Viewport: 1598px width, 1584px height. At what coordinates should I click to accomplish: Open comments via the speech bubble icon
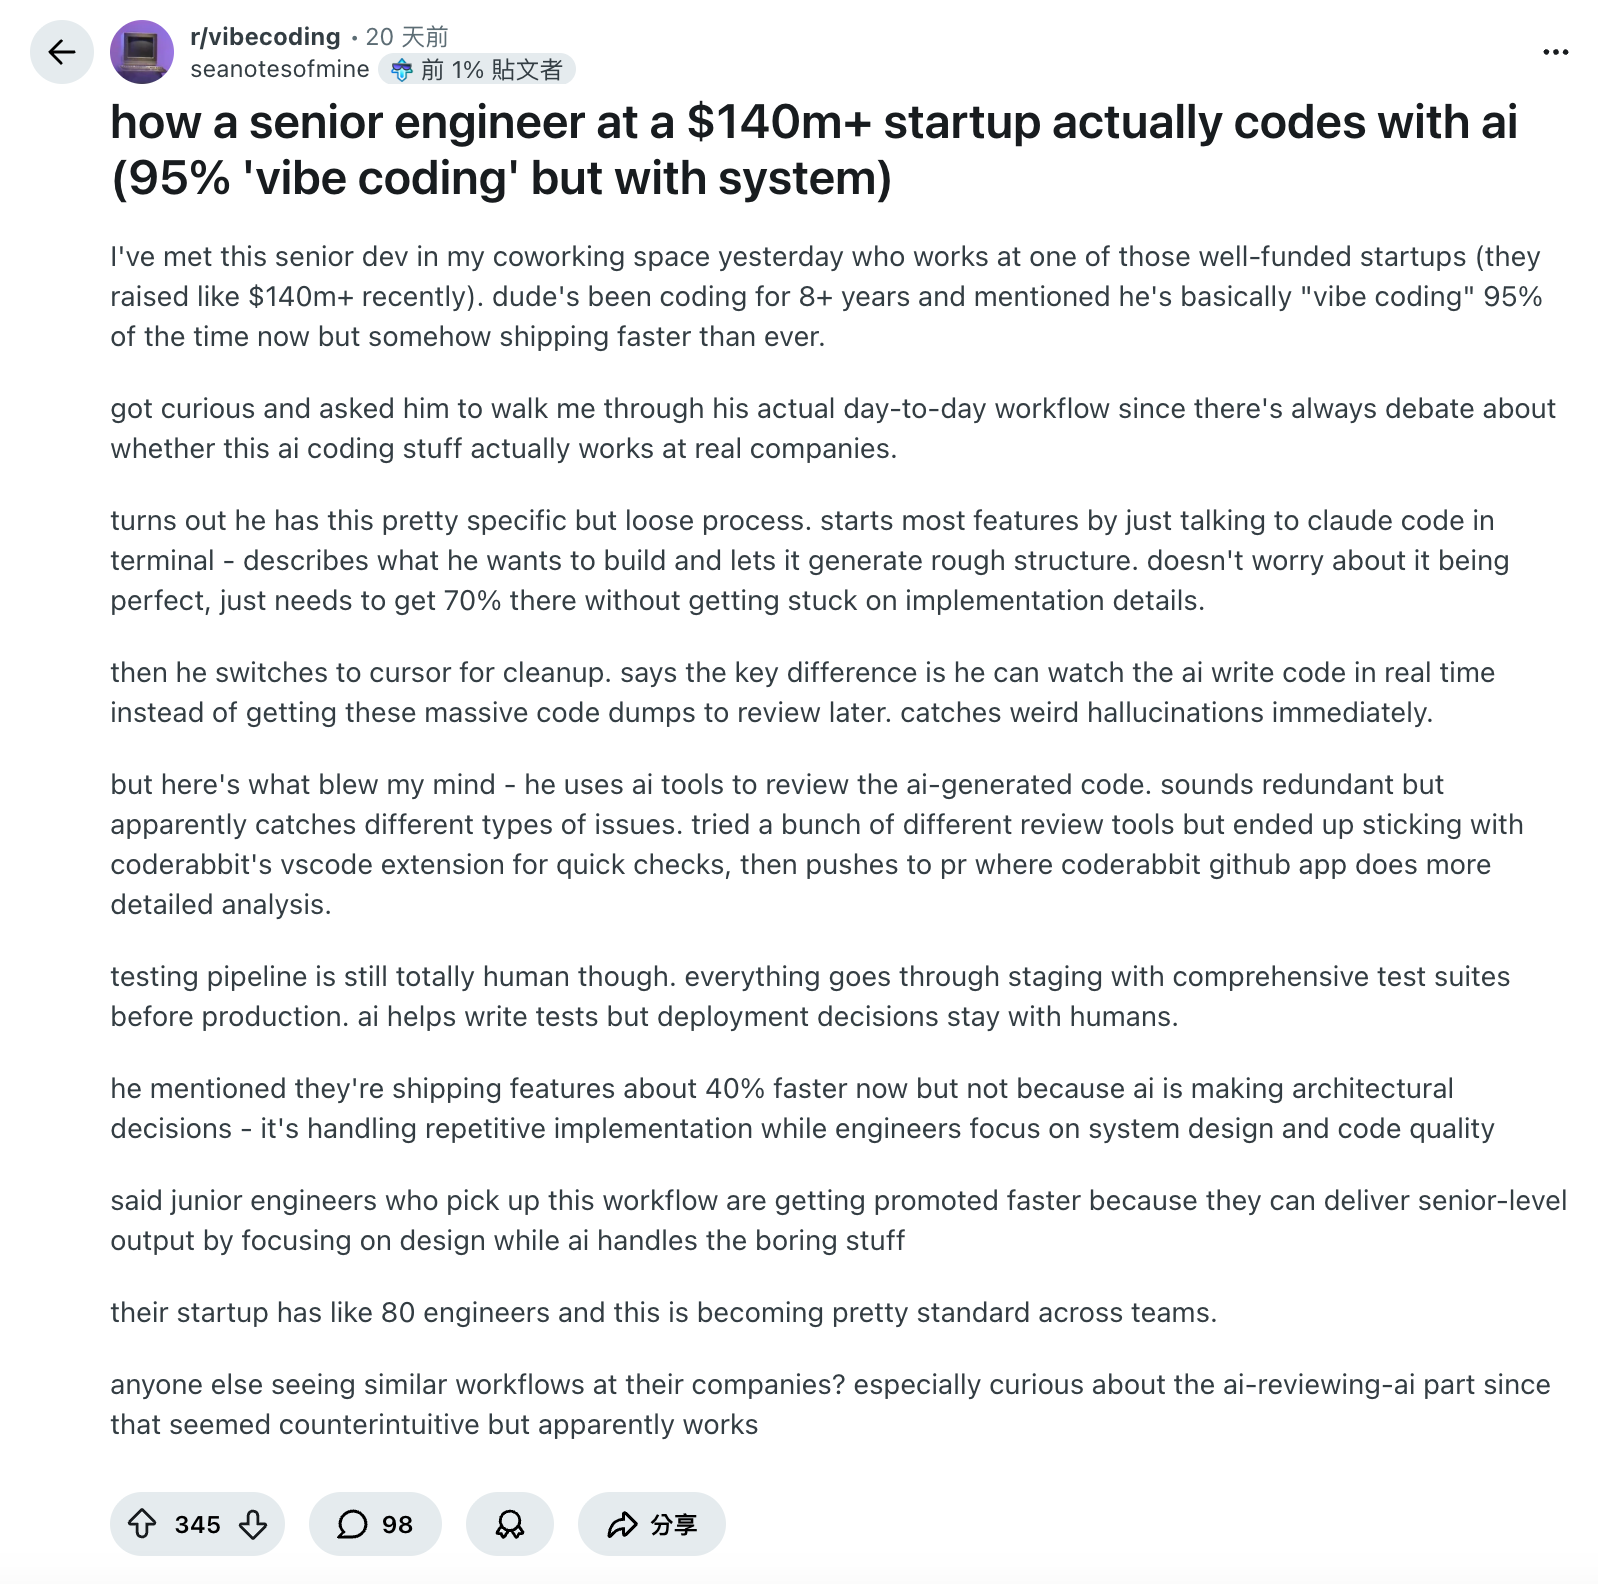click(x=352, y=1524)
